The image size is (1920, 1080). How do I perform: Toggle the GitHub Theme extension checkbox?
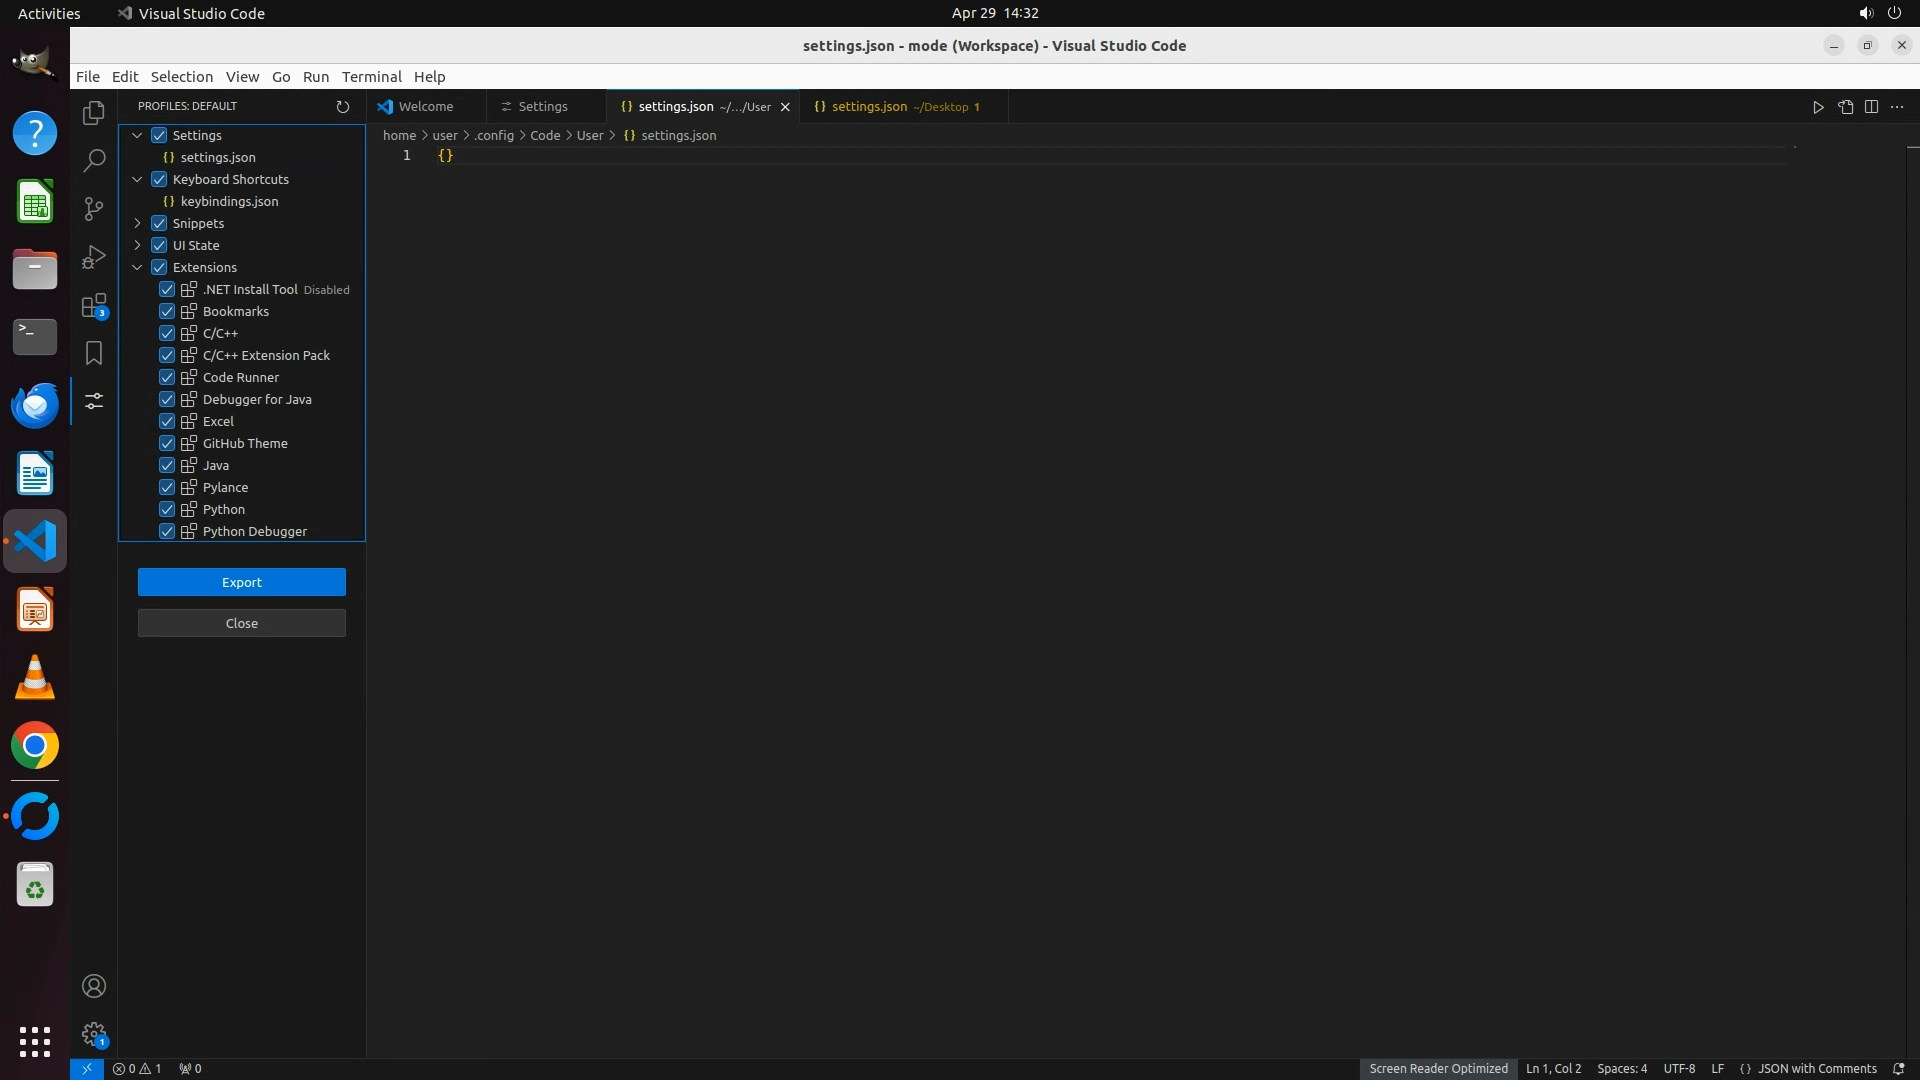pos(167,443)
